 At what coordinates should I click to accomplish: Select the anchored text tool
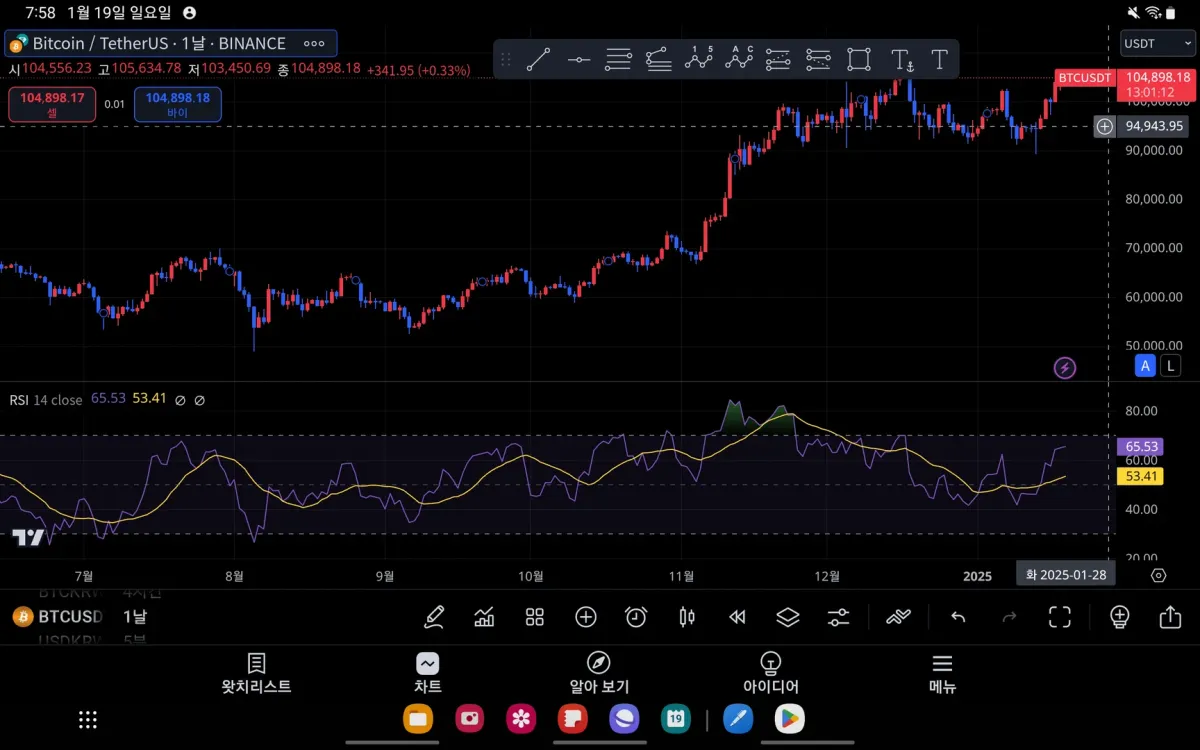click(x=901, y=60)
